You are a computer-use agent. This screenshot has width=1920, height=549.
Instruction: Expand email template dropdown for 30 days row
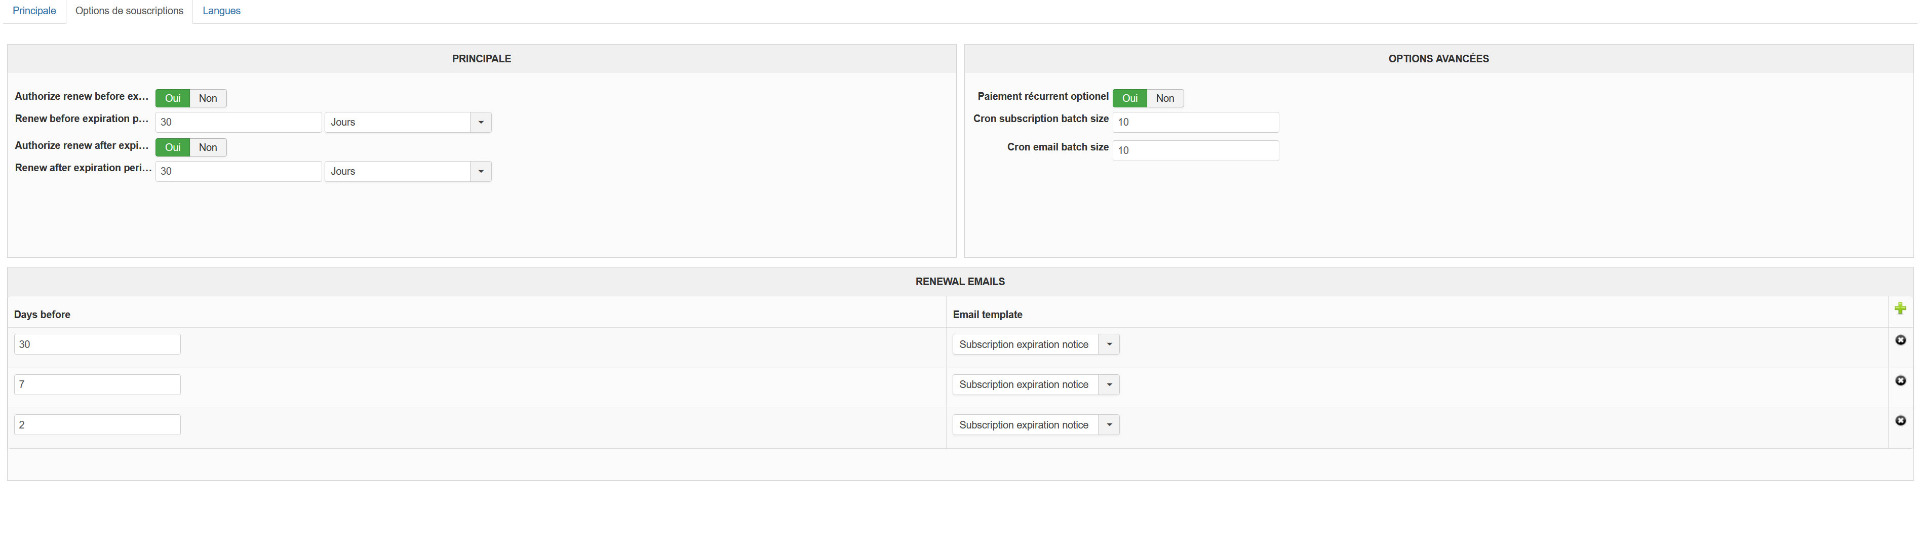[x=1109, y=344]
